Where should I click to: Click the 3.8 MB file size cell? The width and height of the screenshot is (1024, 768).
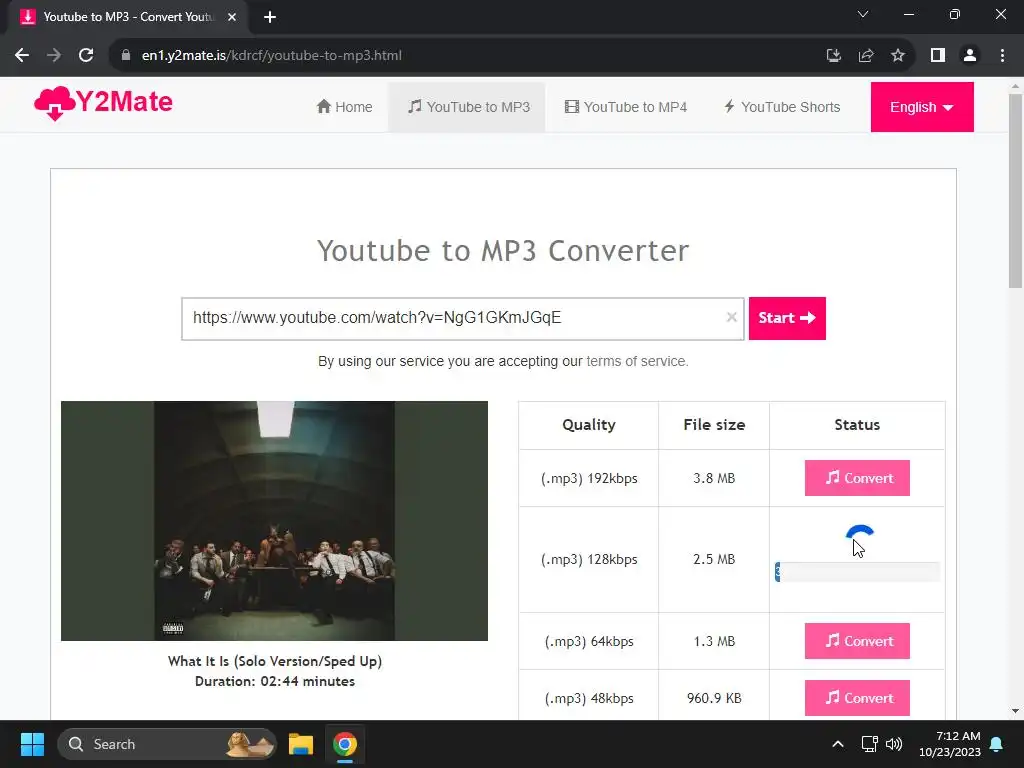714,478
